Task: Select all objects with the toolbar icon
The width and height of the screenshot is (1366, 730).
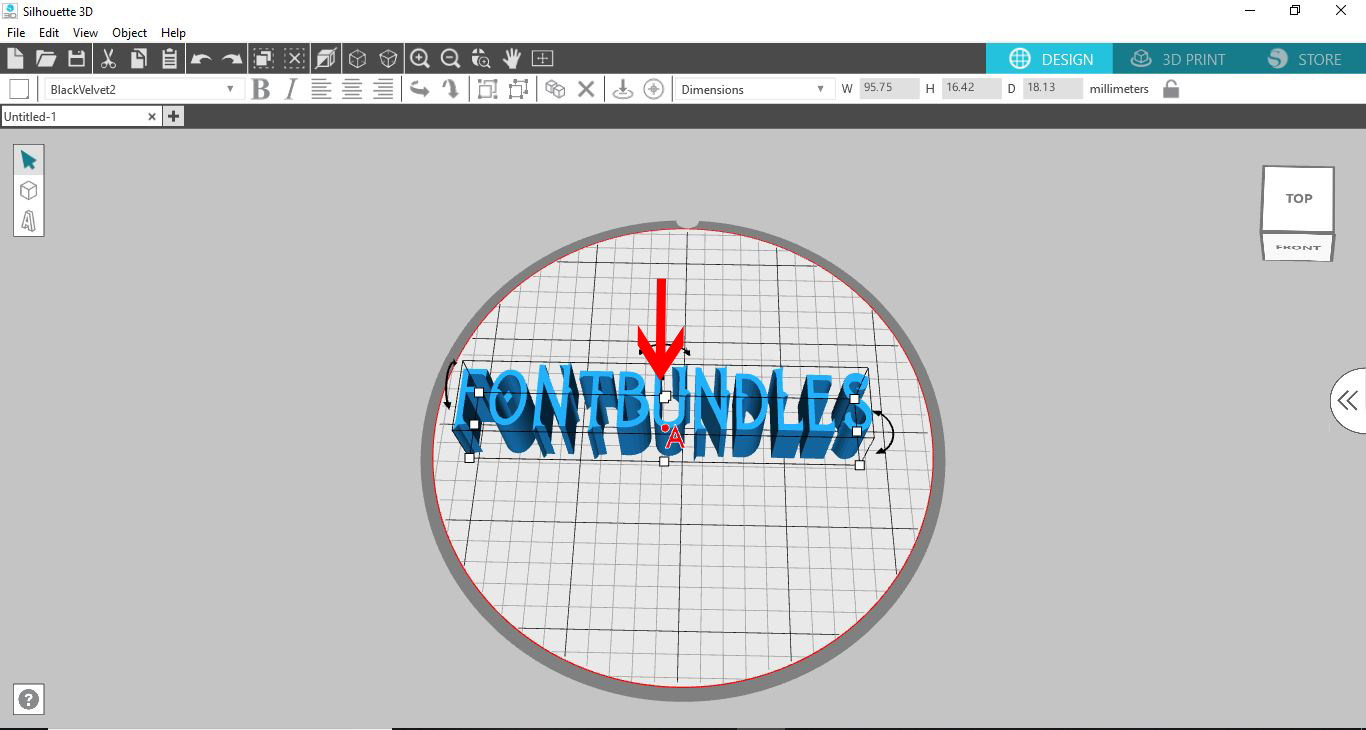Action: [263, 58]
